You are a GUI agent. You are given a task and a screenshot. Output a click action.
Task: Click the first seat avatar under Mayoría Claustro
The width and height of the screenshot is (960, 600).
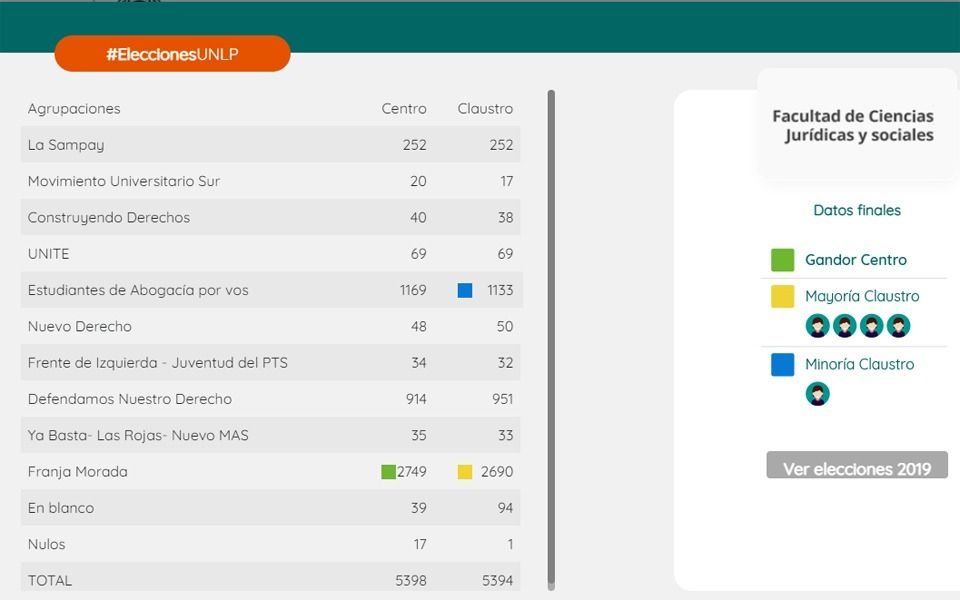[x=817, y=326]
